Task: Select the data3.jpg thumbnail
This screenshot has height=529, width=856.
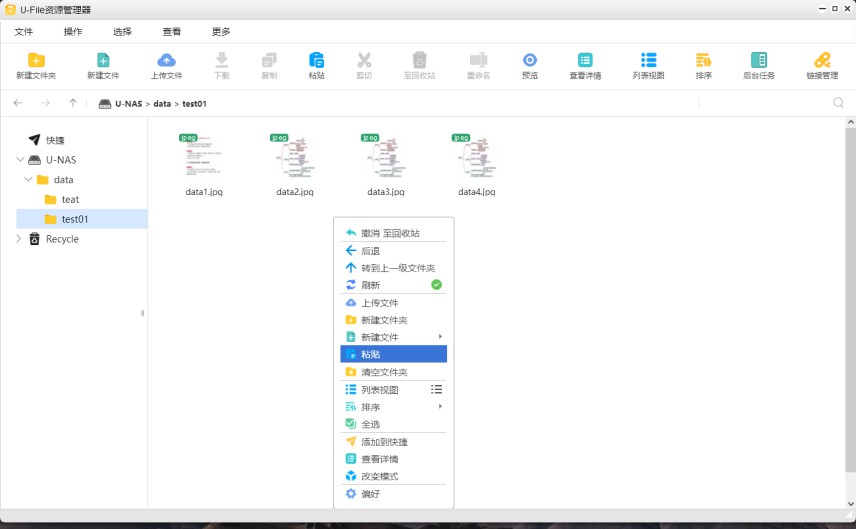Action: point(385,158)
